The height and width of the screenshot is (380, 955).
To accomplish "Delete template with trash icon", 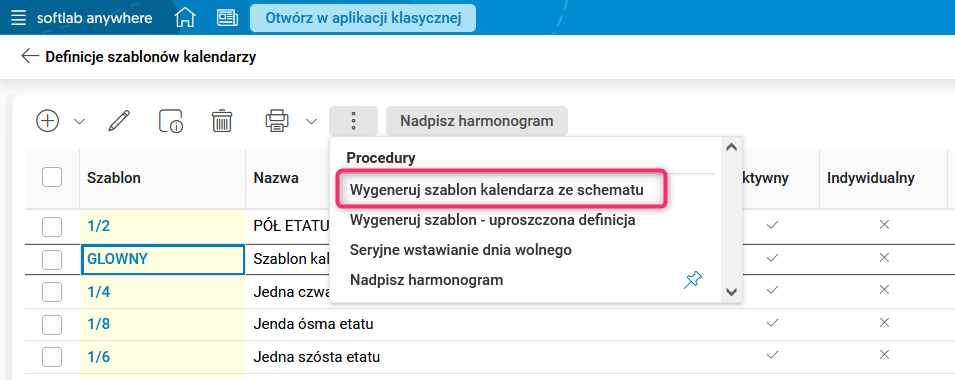I will [222, 121].
